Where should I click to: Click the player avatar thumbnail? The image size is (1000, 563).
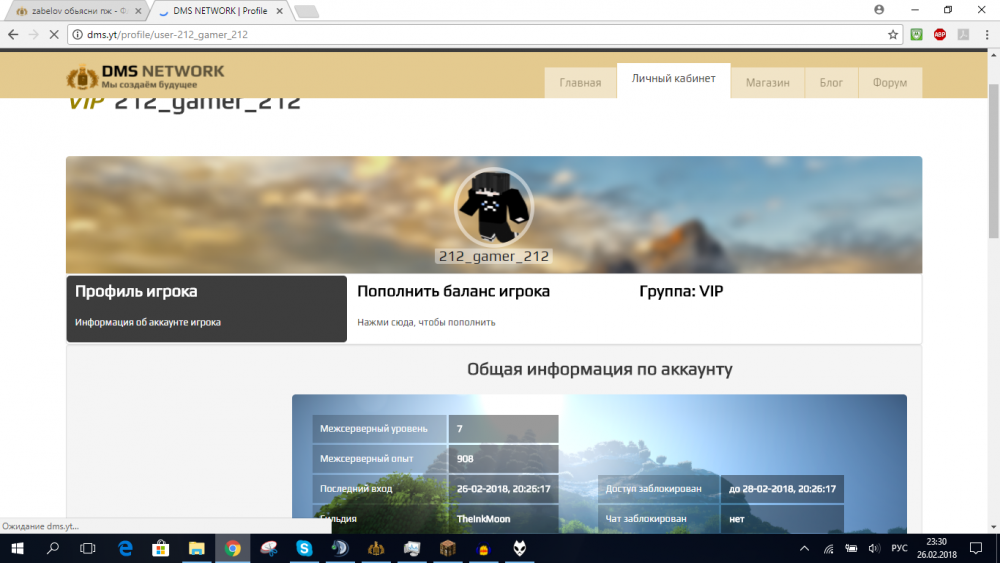tap(494, 207)
